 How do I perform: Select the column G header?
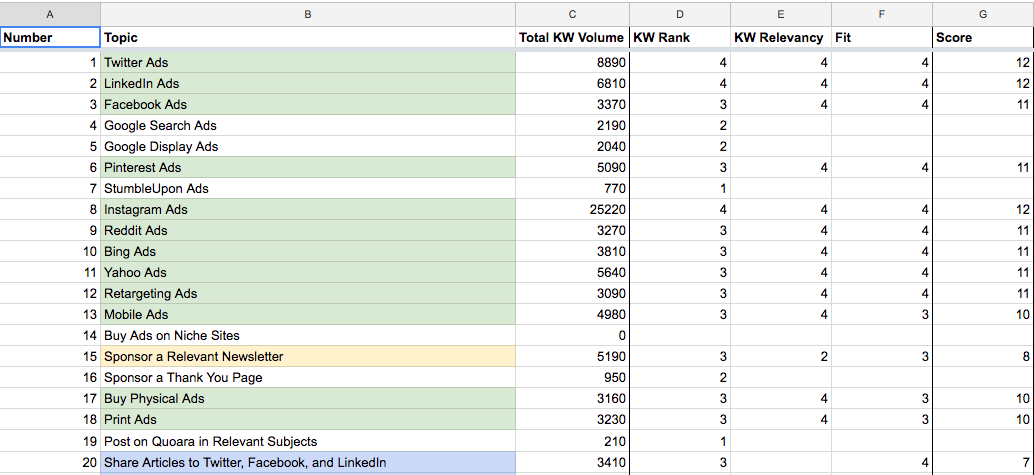pos(983,14)
